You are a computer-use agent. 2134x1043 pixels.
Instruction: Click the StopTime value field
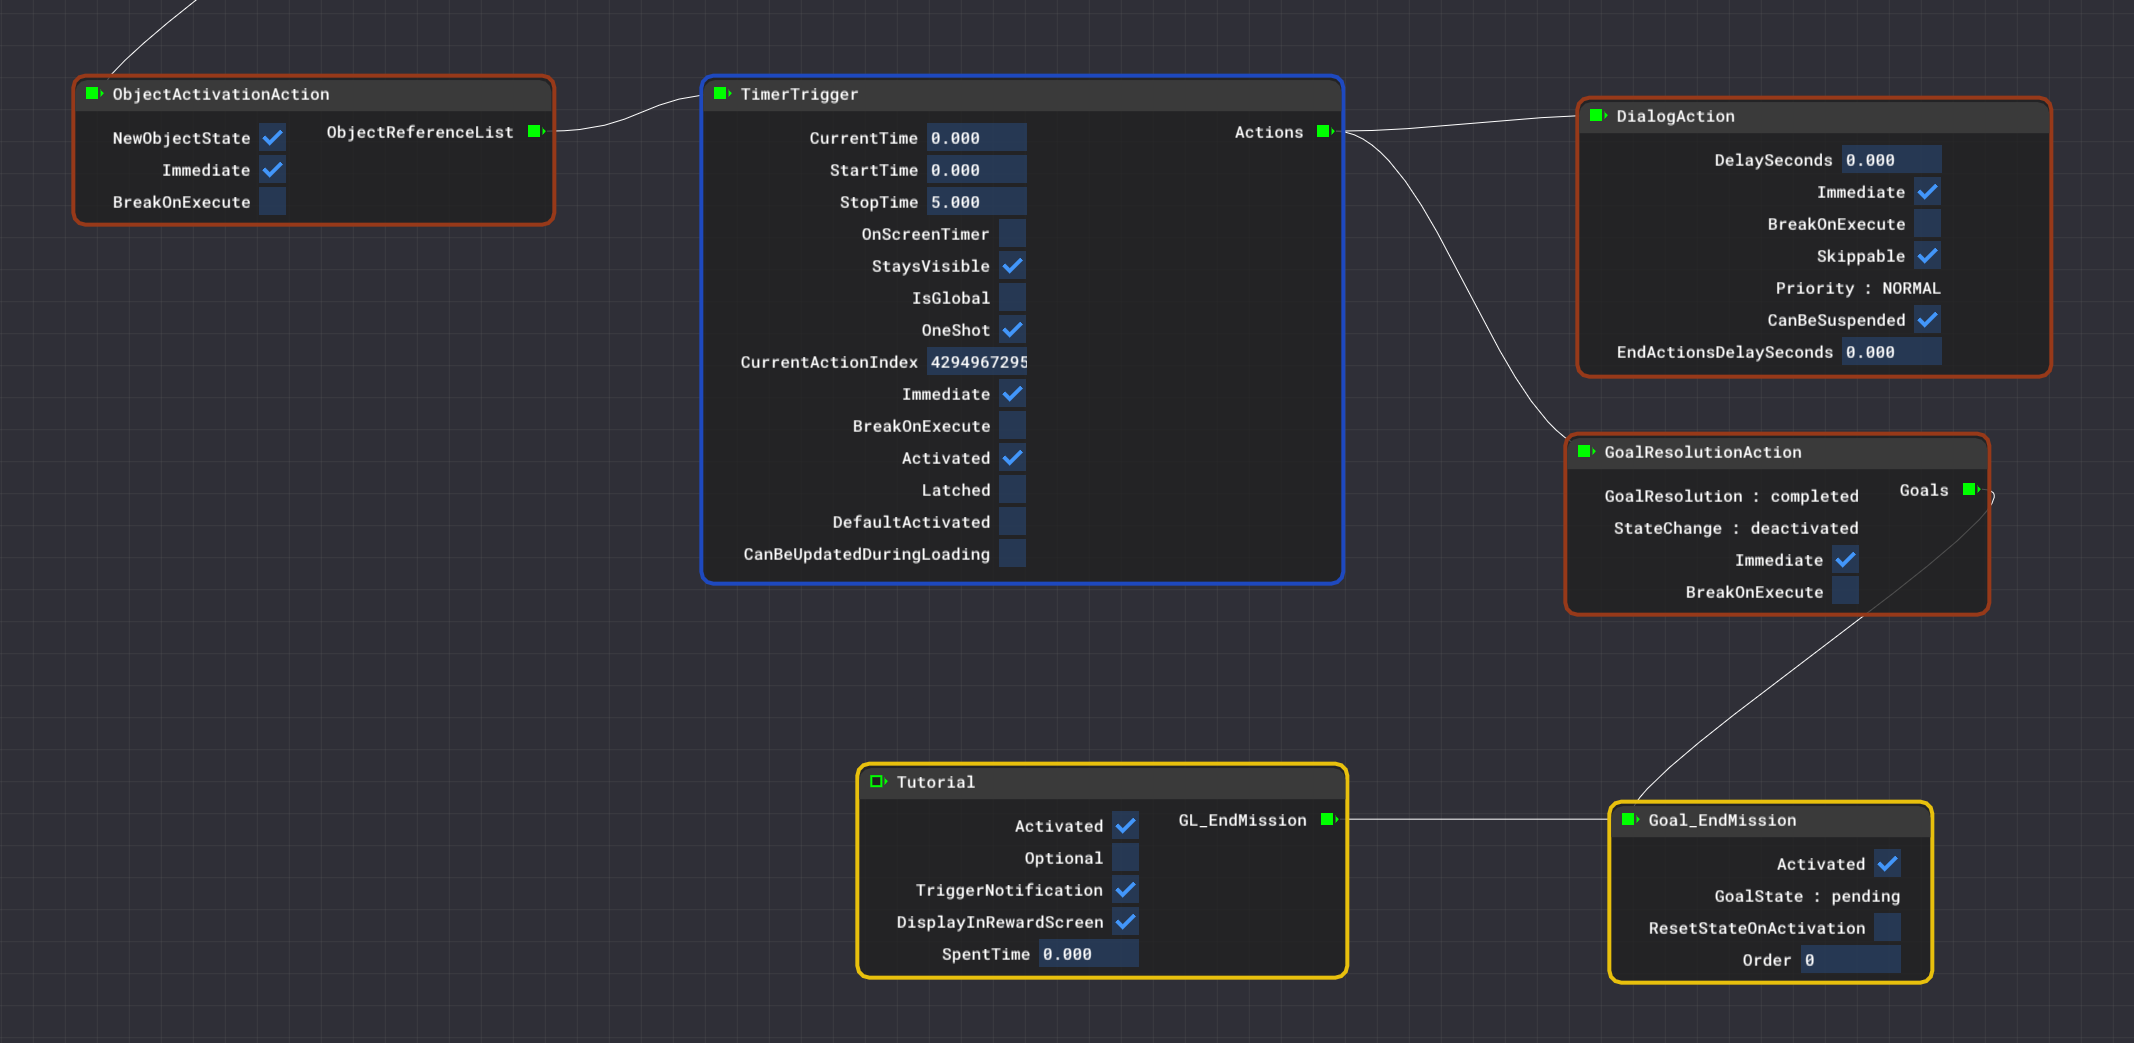[975, 202]
